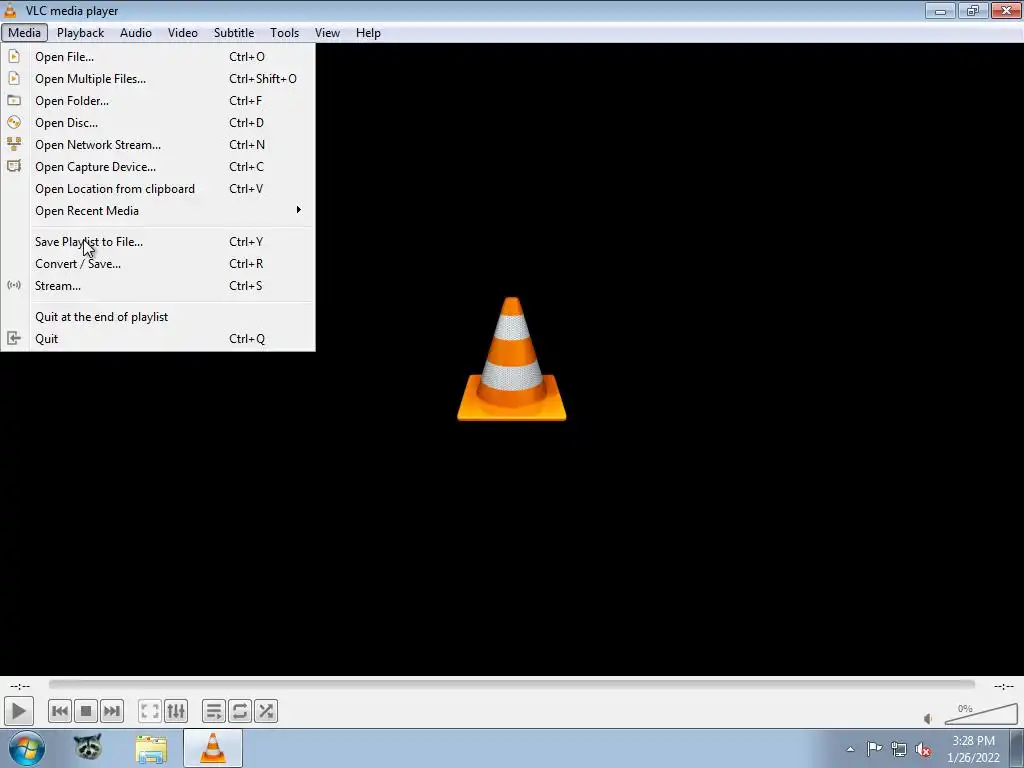Mute audio via the speaker icon

(928, 719)
